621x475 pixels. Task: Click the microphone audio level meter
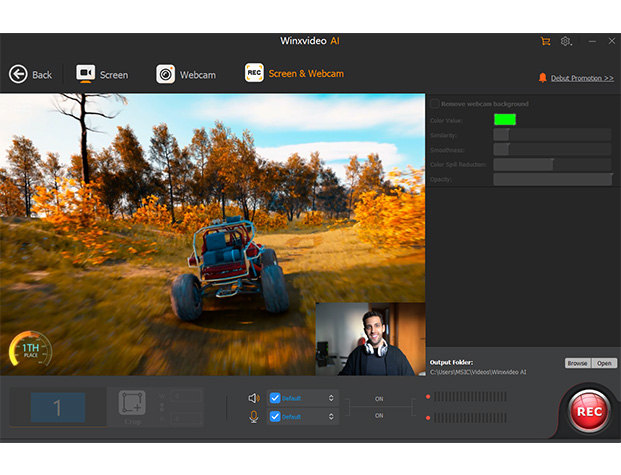(470, 418)
